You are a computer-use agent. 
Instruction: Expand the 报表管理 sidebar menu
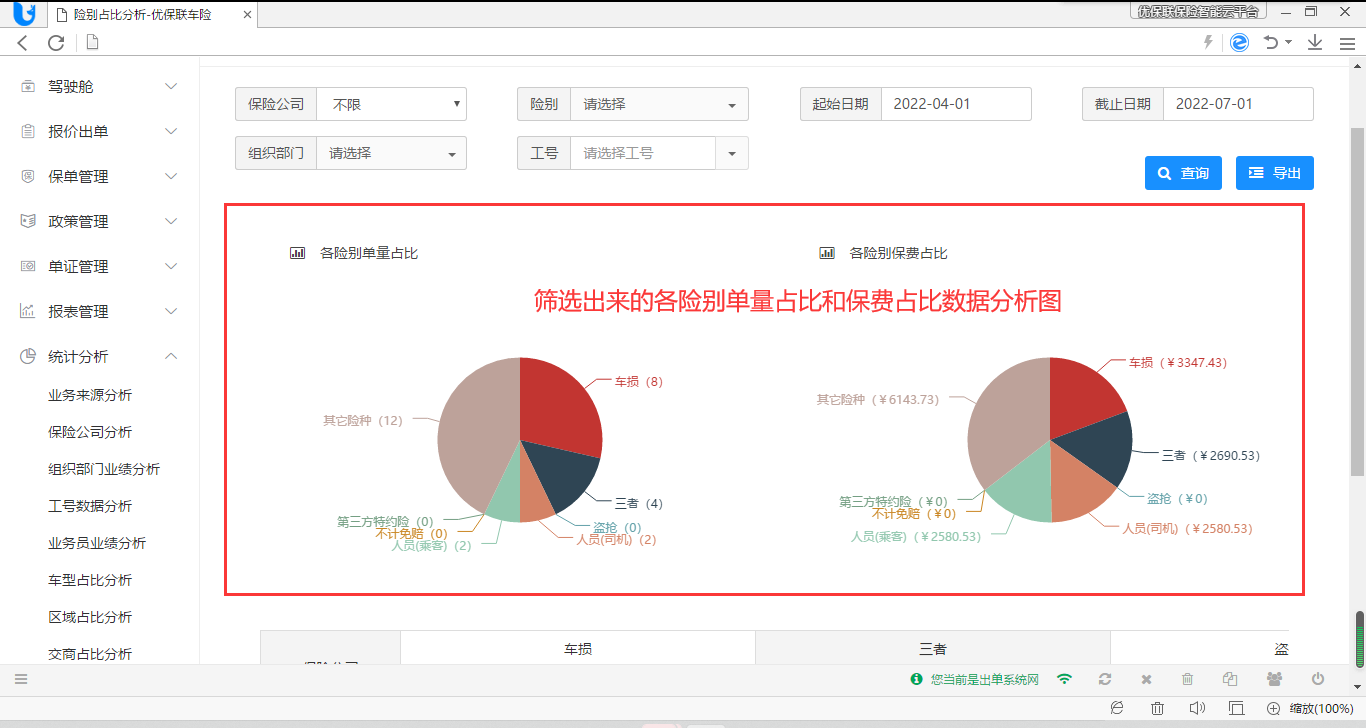point(100,312)
